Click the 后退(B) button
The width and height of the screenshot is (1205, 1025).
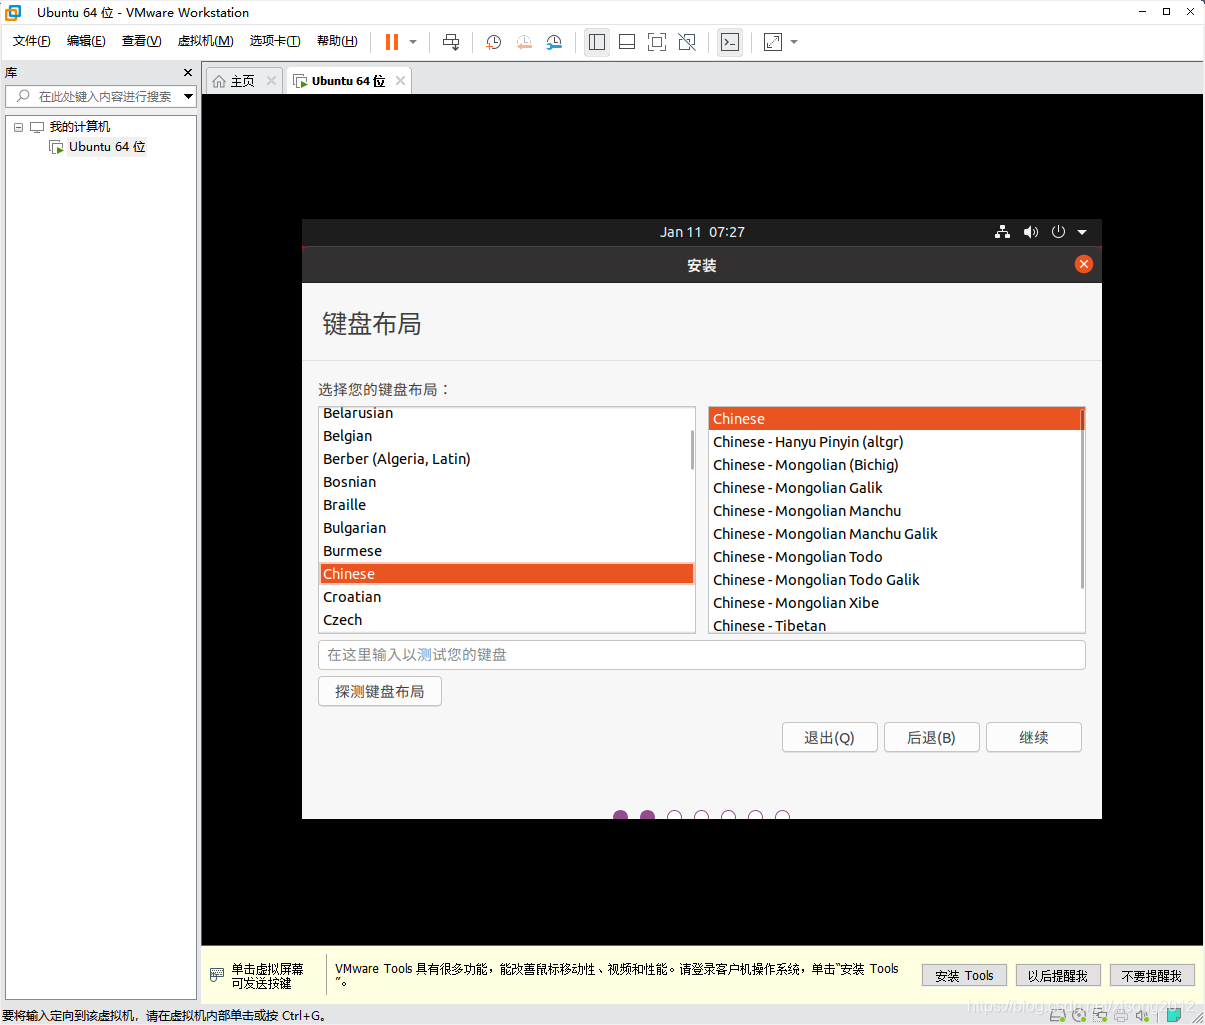pyautogui.click(x=931, y=738)
